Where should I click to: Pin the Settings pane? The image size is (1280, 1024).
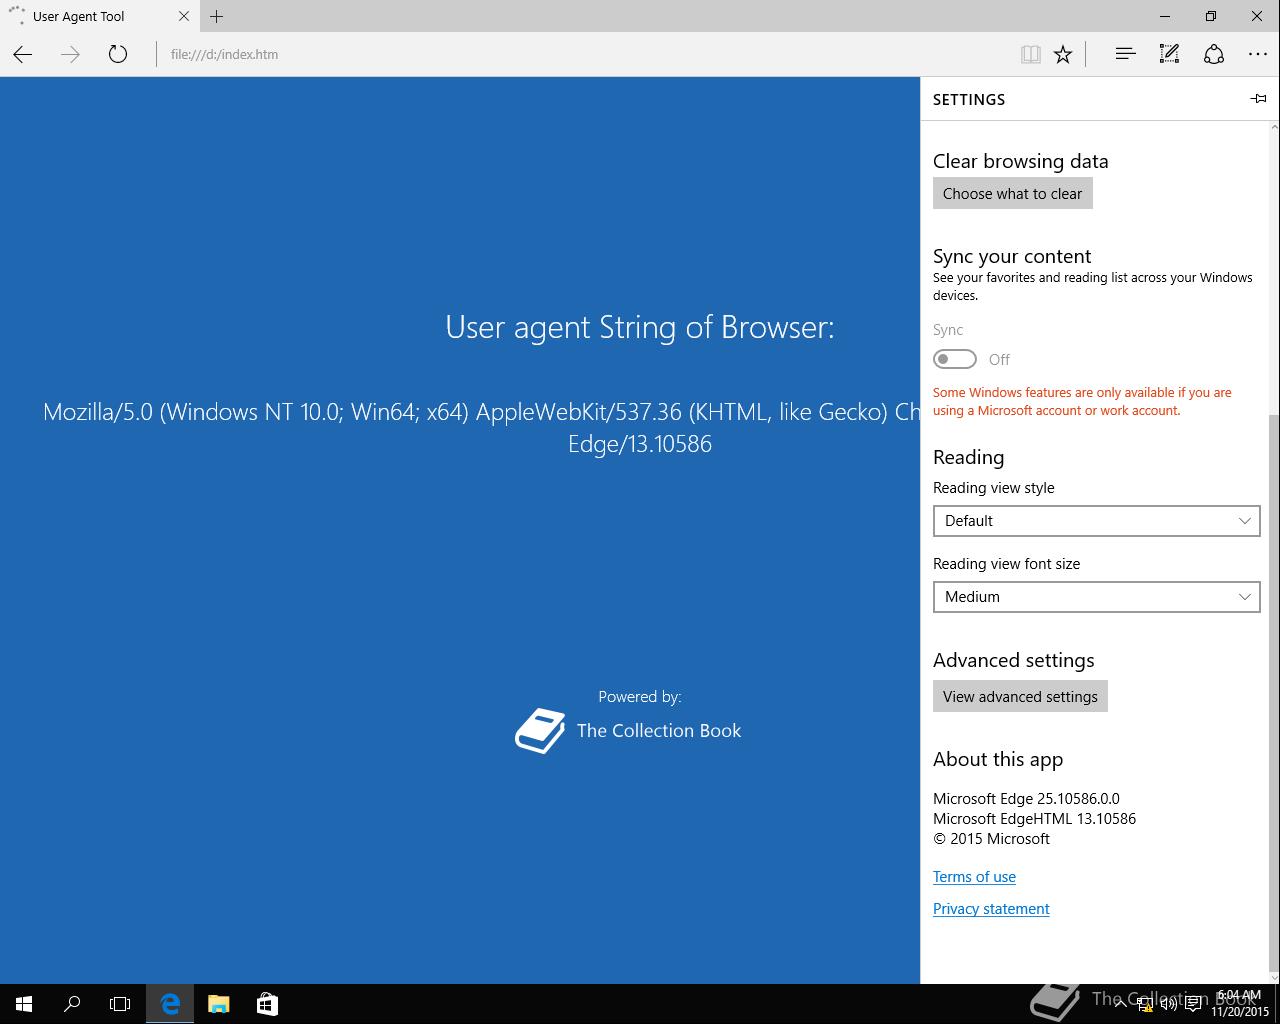pyautogui.click(x=1258, y=98)
